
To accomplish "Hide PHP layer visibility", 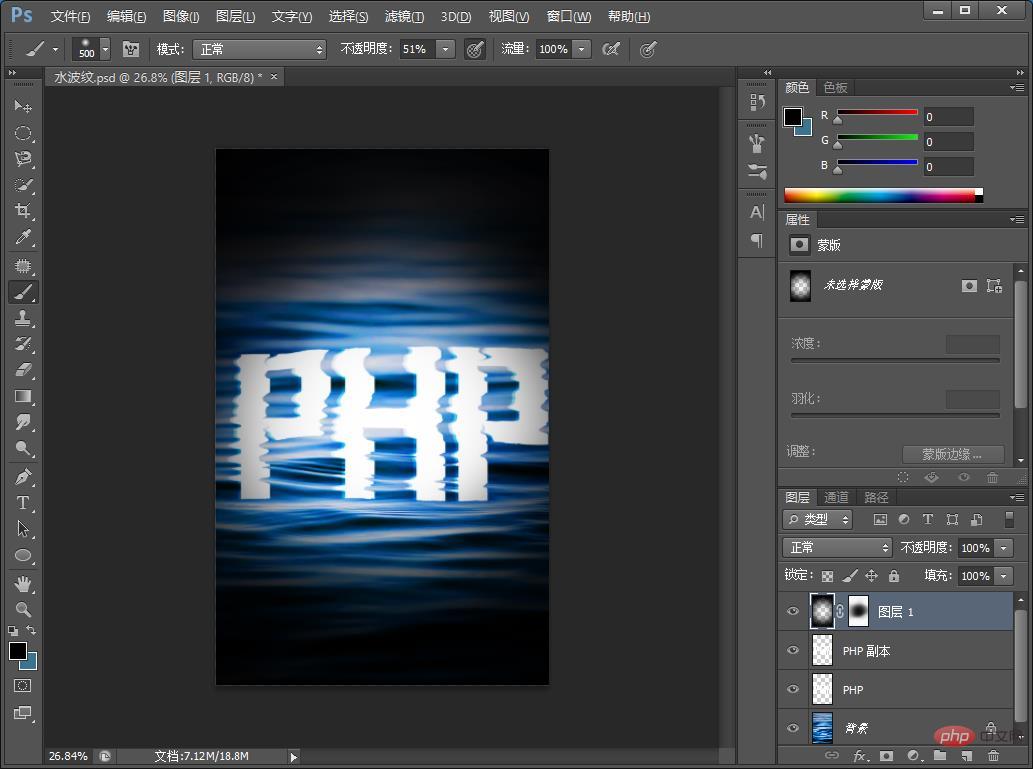I will coord(793,689).
